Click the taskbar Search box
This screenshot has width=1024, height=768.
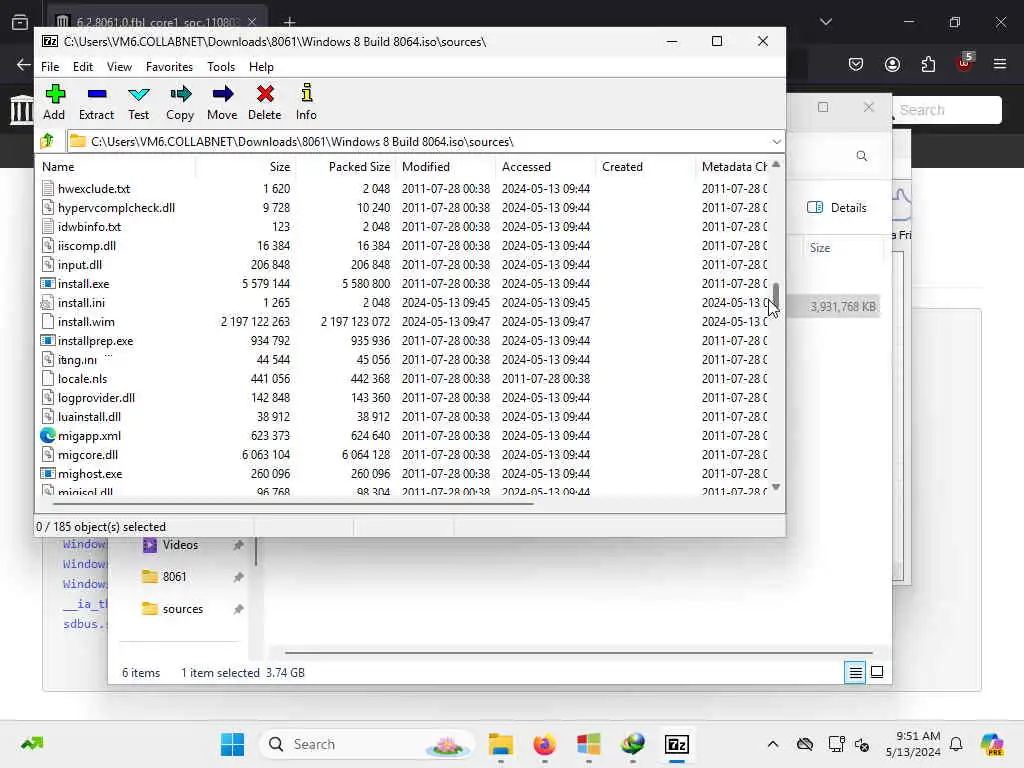point(367,744)
